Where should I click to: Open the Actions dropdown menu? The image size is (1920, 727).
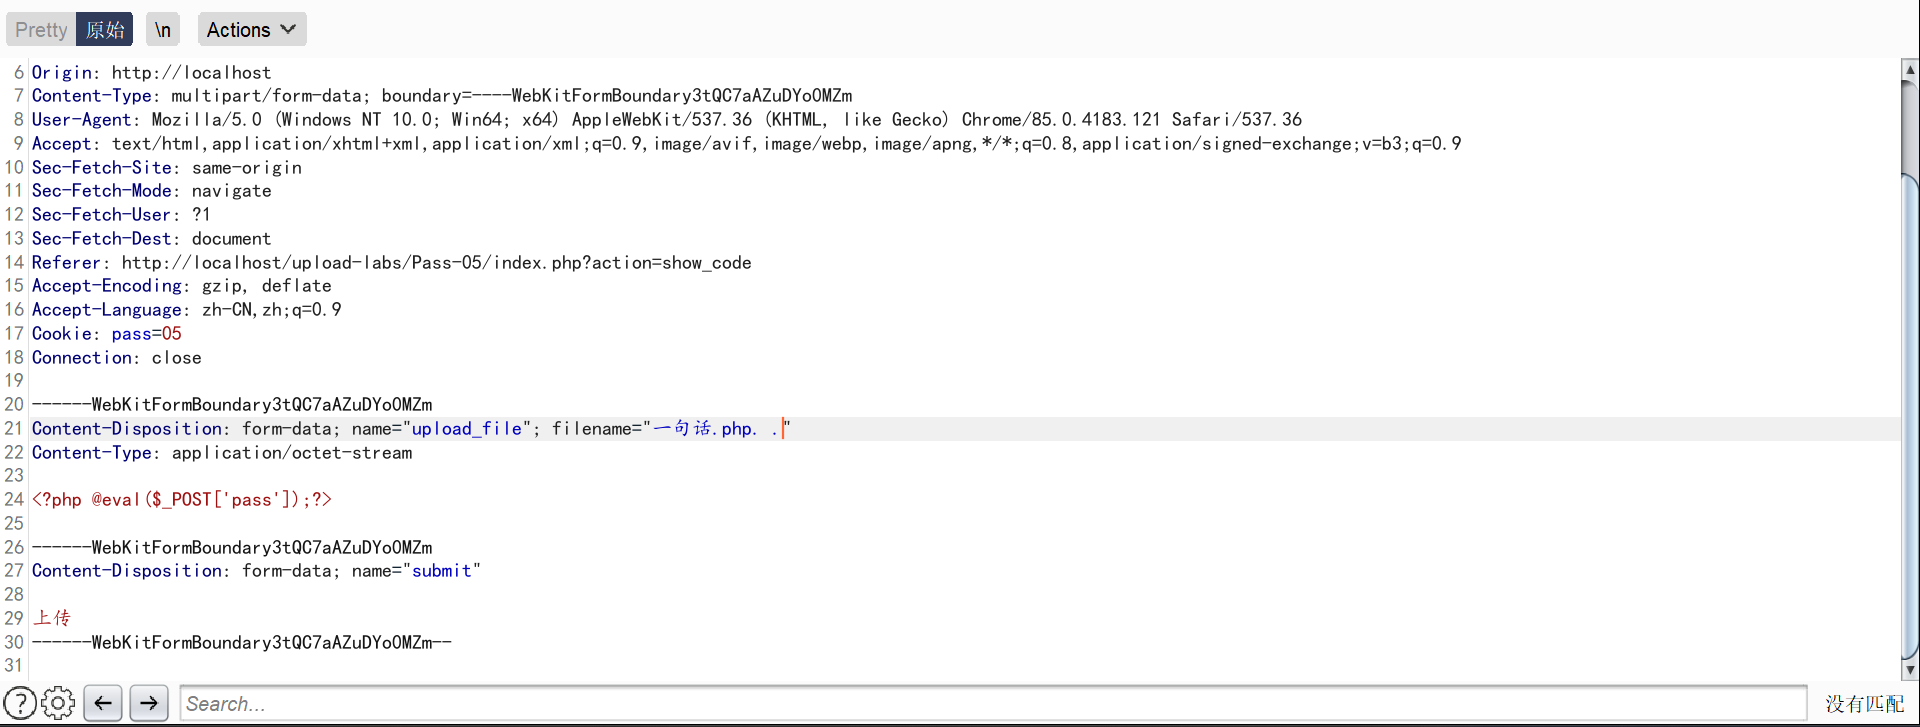click(252, 30)
